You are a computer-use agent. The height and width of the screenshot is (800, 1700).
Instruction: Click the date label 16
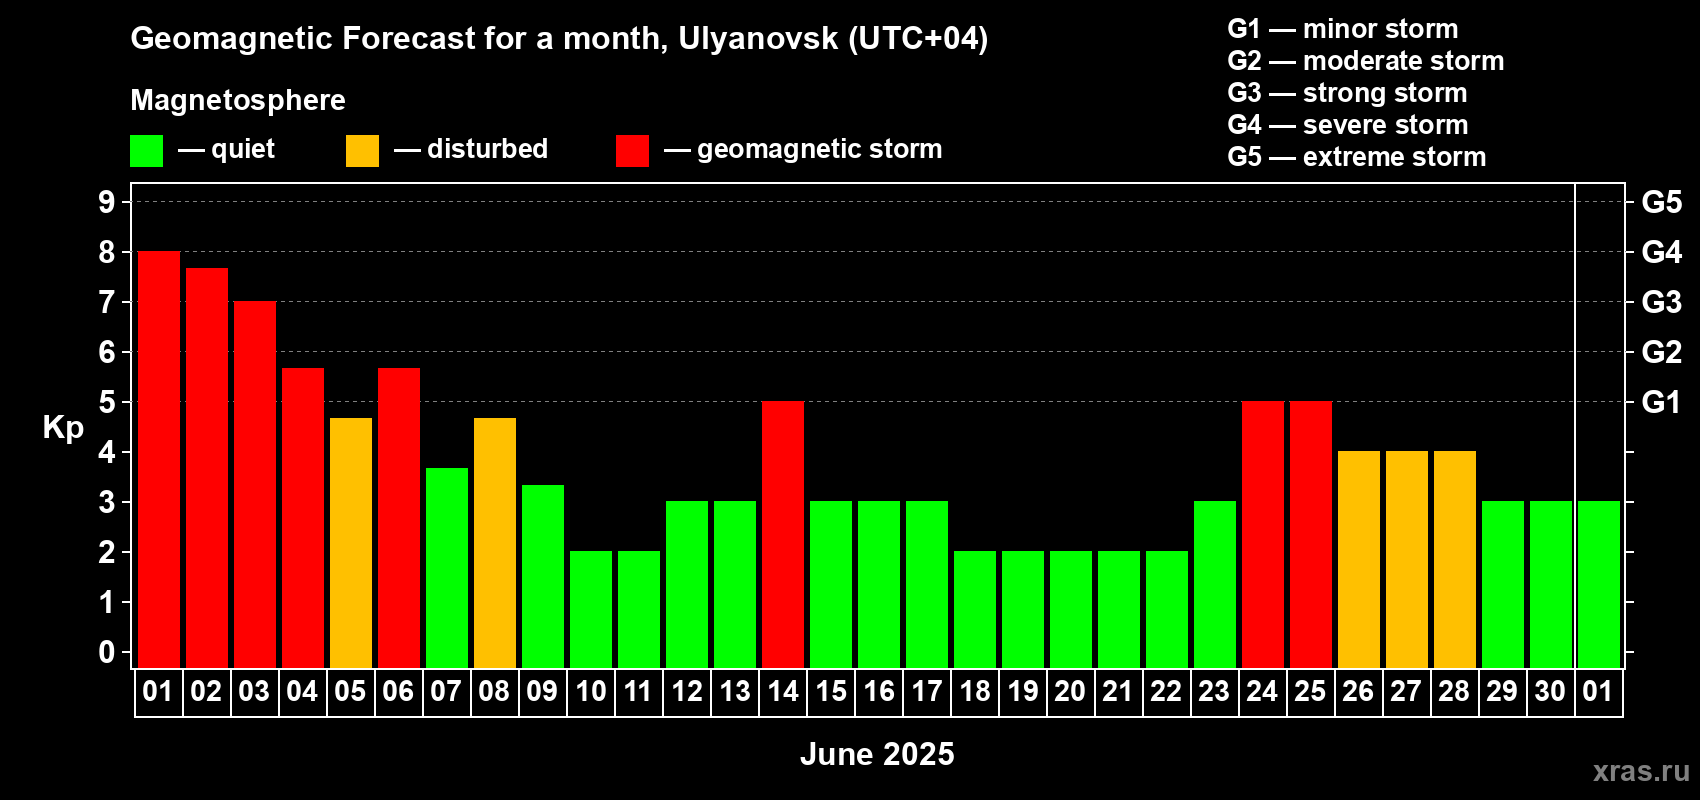click(x=879, y=692)
